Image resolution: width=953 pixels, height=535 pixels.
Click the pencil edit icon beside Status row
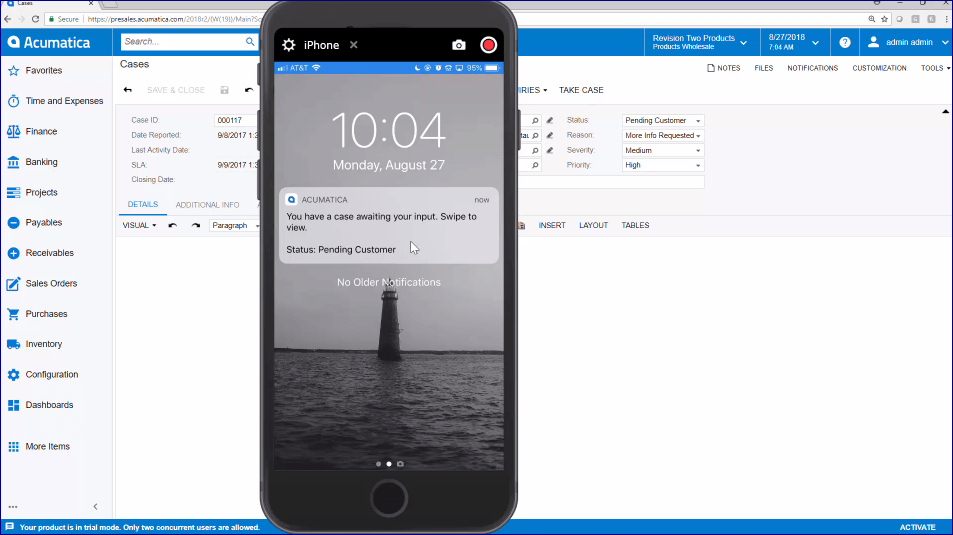(x=549, y=120)
